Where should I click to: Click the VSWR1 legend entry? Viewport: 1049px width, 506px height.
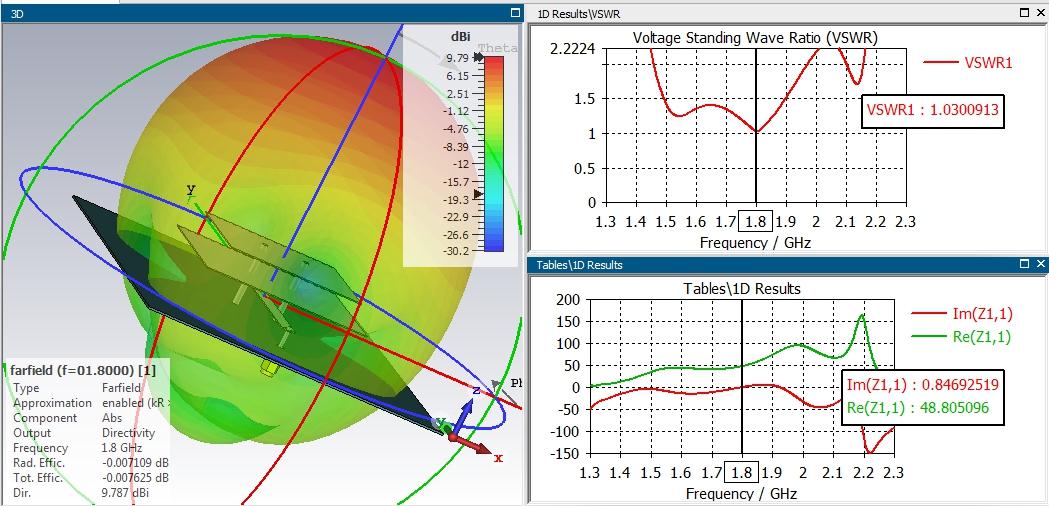[x=968, y=62]
